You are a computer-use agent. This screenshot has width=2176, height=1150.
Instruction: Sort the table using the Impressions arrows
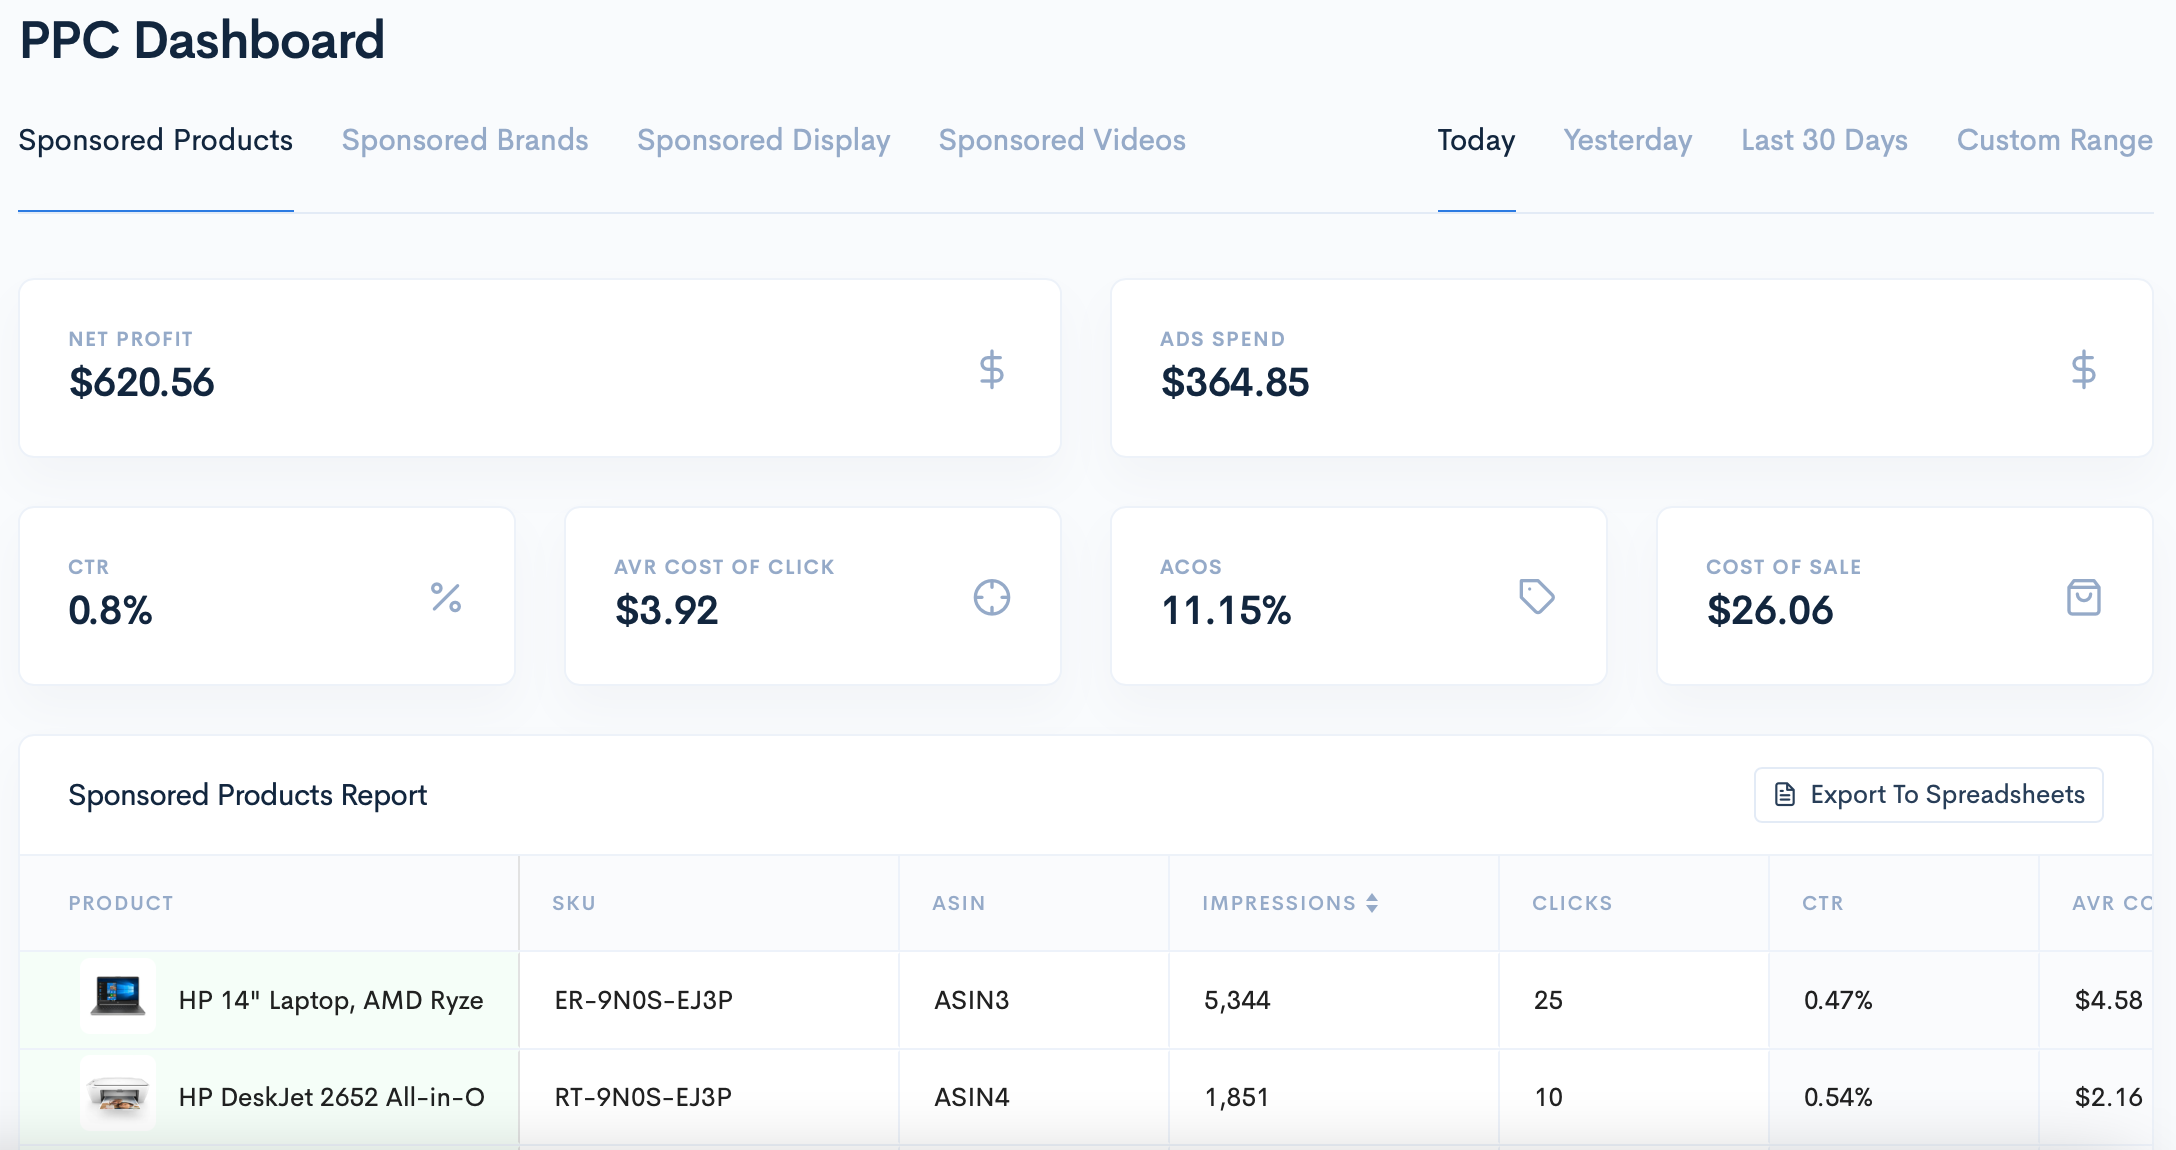tap(1373, 902)
